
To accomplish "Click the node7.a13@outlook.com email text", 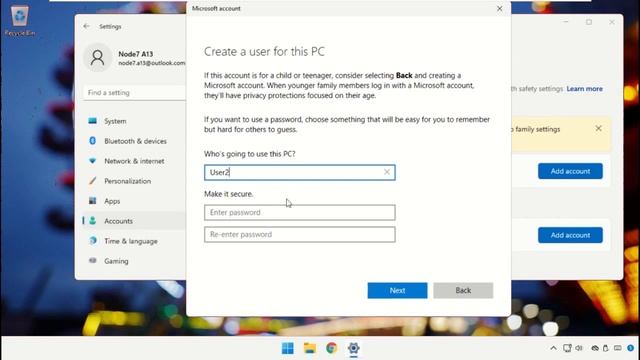I will (152, 63).
